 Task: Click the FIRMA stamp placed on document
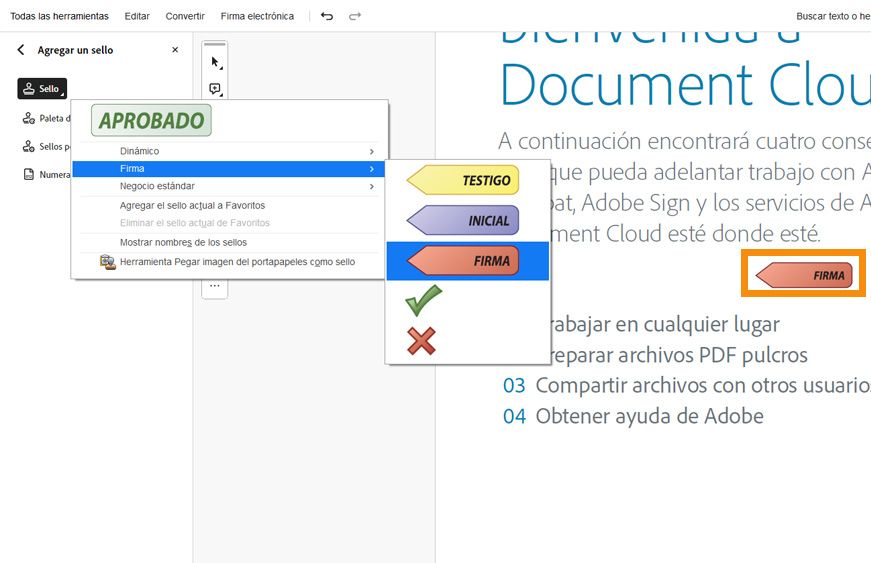(804, 275)
